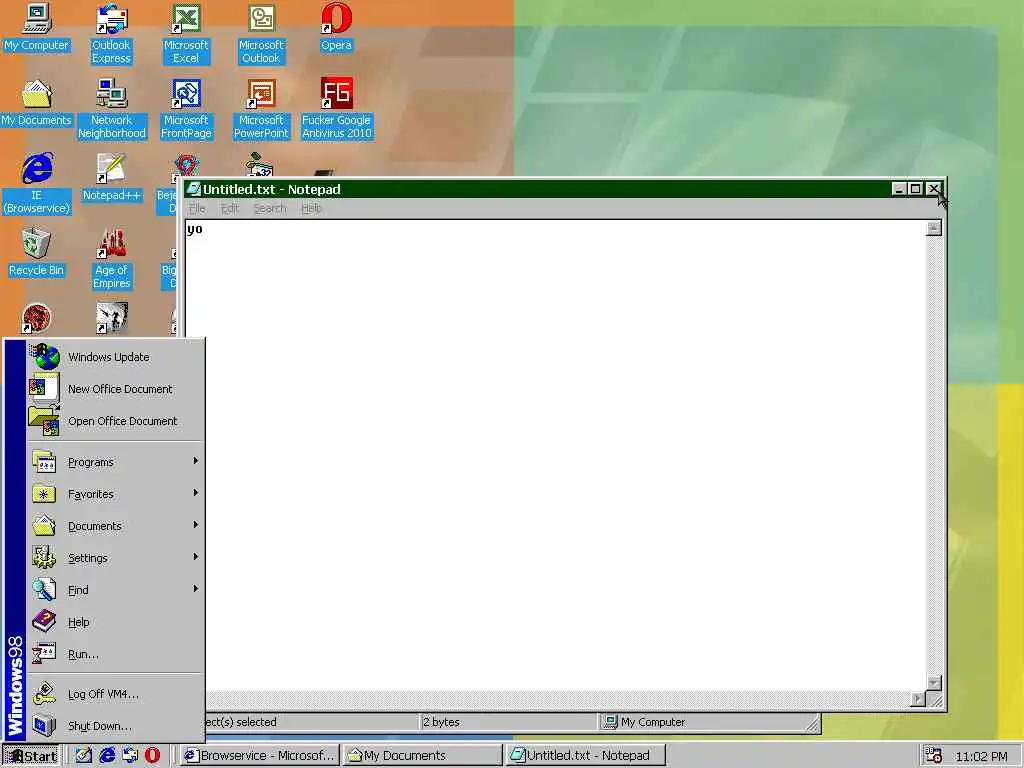Open Outlook Express desktop icon
The width and height of the screenshot is (1024, 768).
click(x=111, y=34)
